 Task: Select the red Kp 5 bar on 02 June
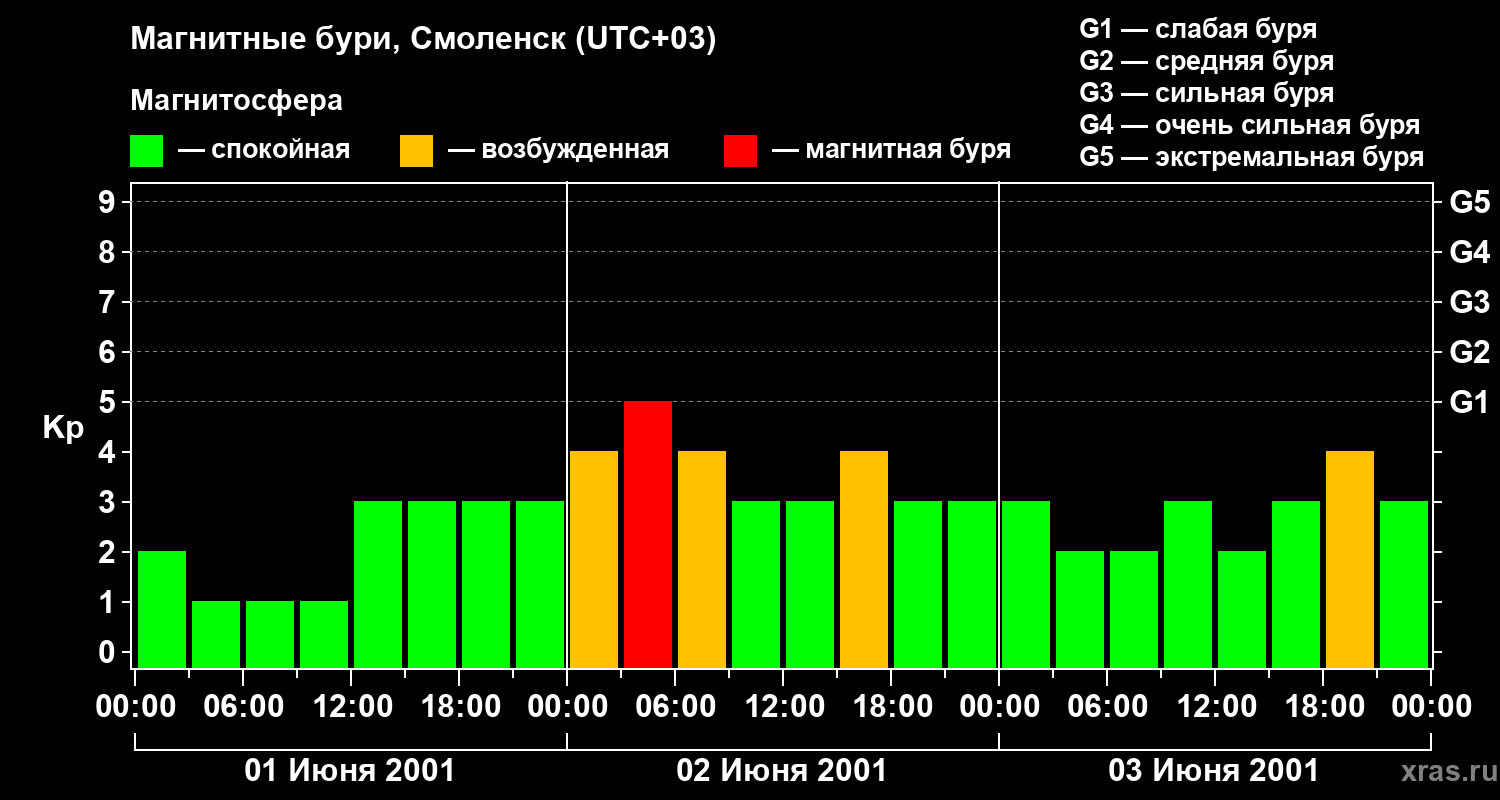point(648,534)
